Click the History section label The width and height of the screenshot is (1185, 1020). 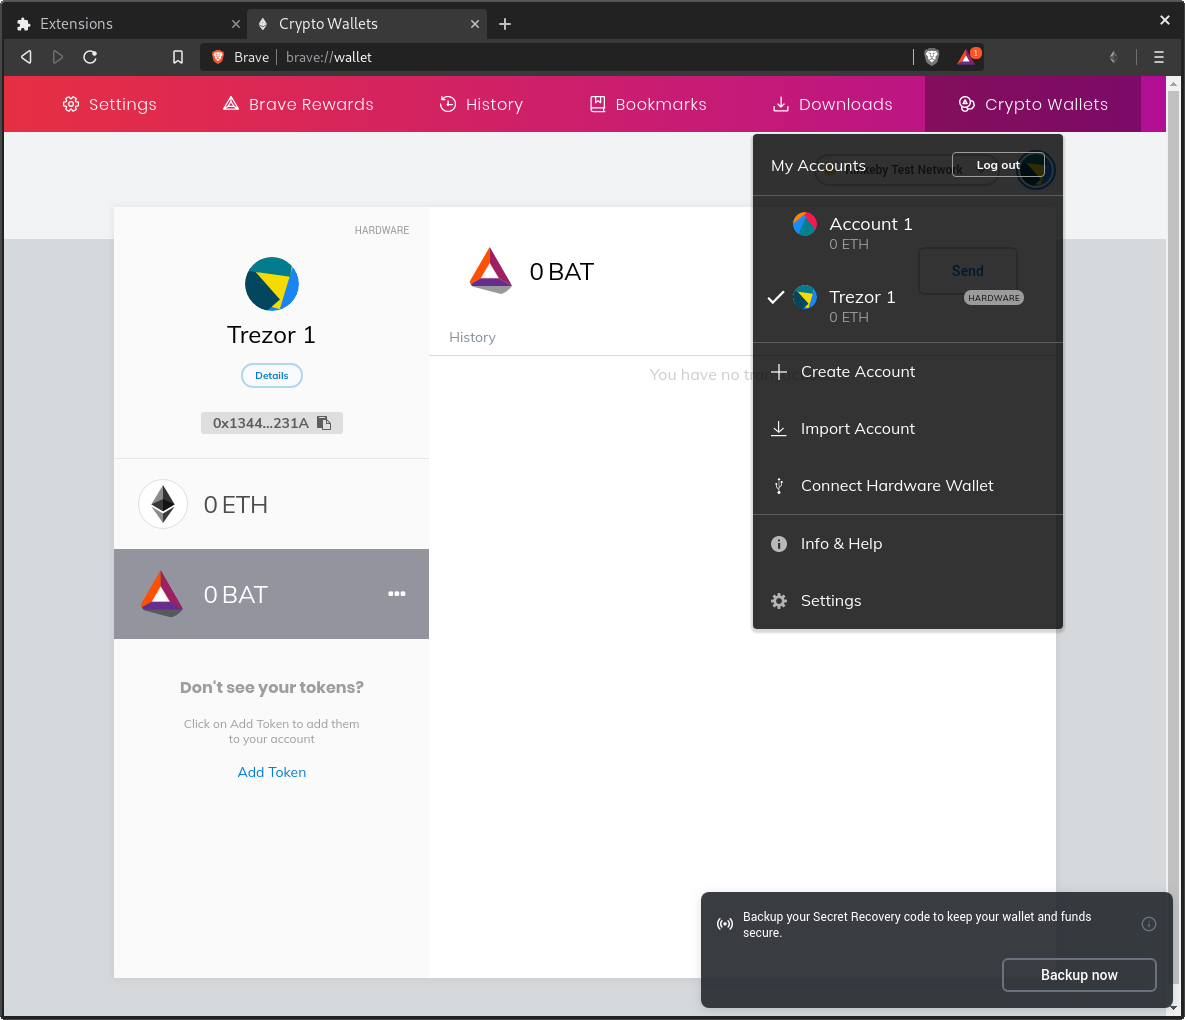tap(472, 337)
